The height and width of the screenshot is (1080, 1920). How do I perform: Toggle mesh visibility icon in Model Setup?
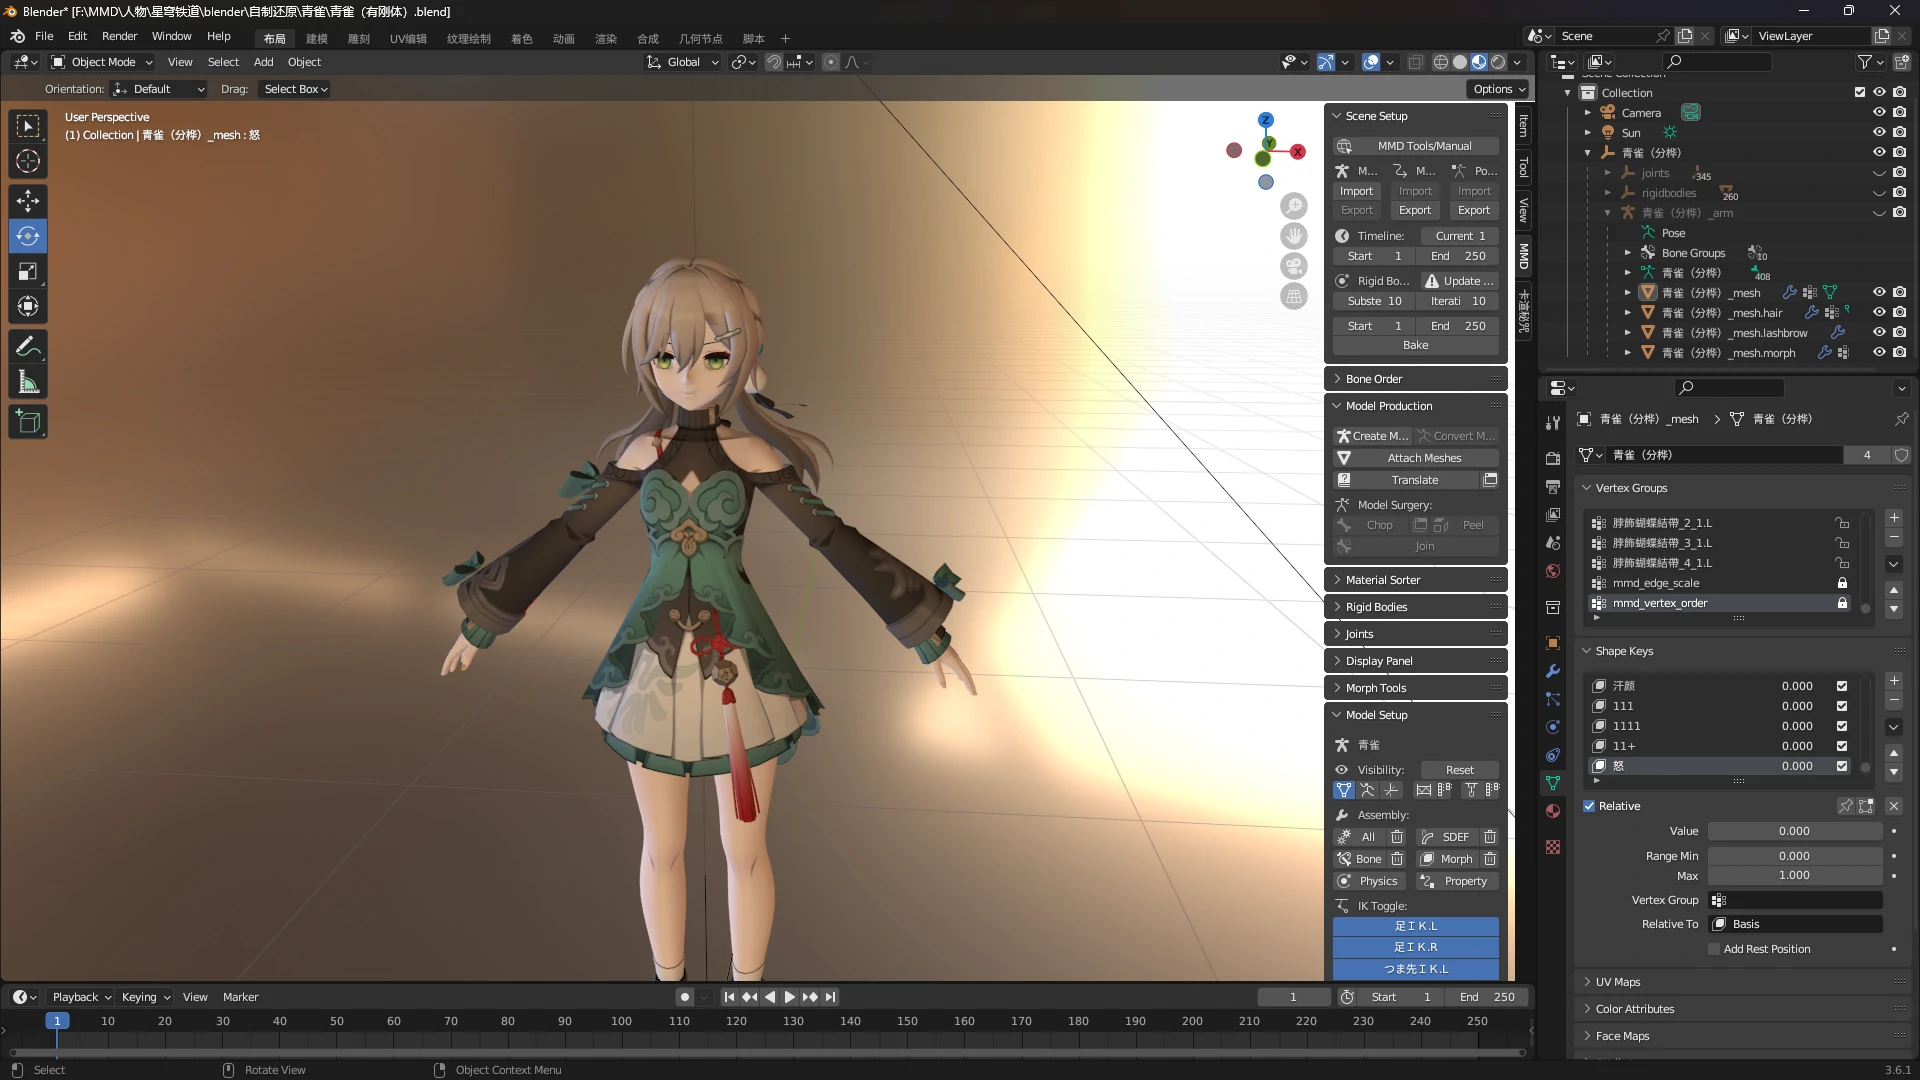click(x=1344, y=790)
